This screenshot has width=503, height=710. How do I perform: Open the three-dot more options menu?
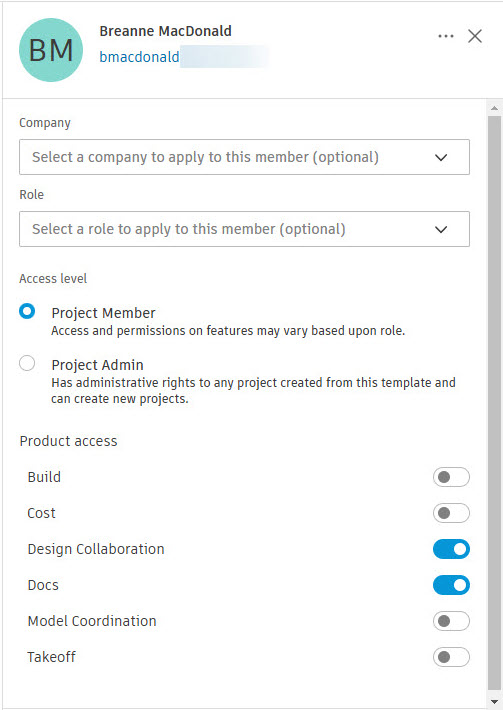click(x=446, y=36)
